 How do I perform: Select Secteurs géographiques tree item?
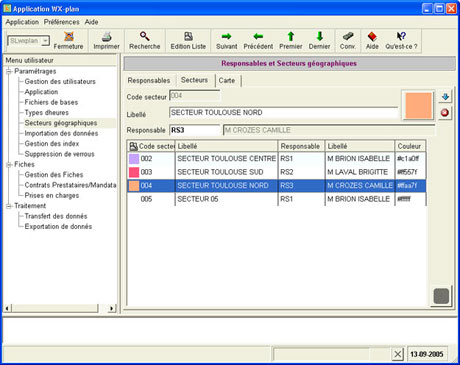pos(61,123)
